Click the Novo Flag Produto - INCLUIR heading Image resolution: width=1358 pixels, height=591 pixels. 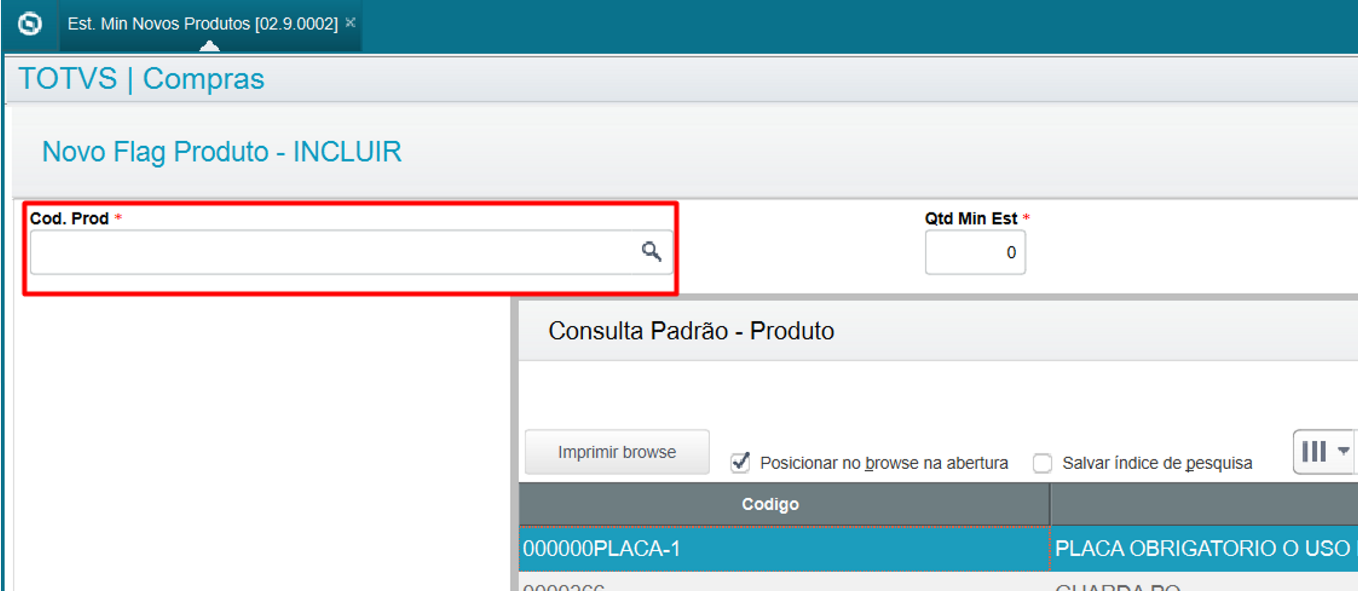(x=221, y=152)
